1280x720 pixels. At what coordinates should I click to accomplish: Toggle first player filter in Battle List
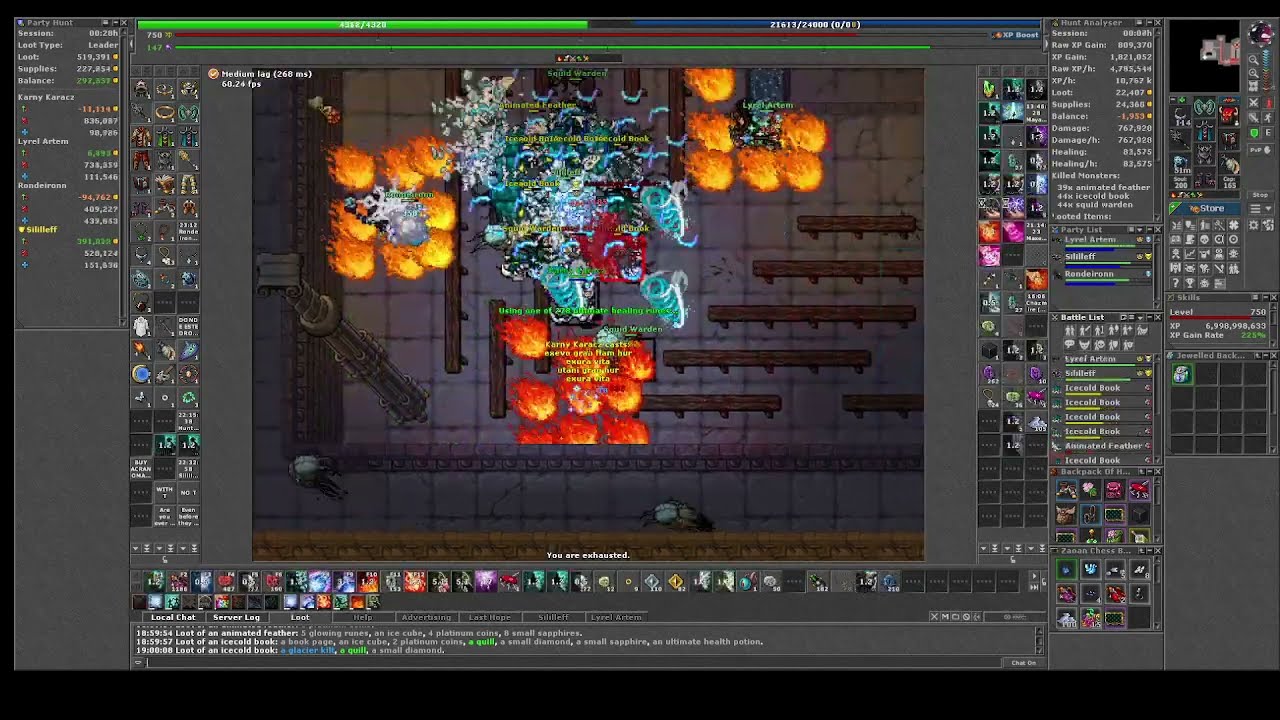(x=1071, y=330)
